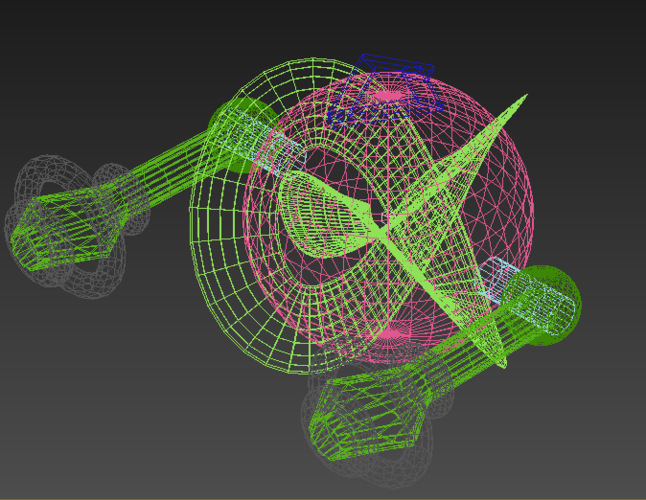The width and height of the screenshot is (646, 500).
Task: Select the solid green sphere at upper left
Action: 243,136
